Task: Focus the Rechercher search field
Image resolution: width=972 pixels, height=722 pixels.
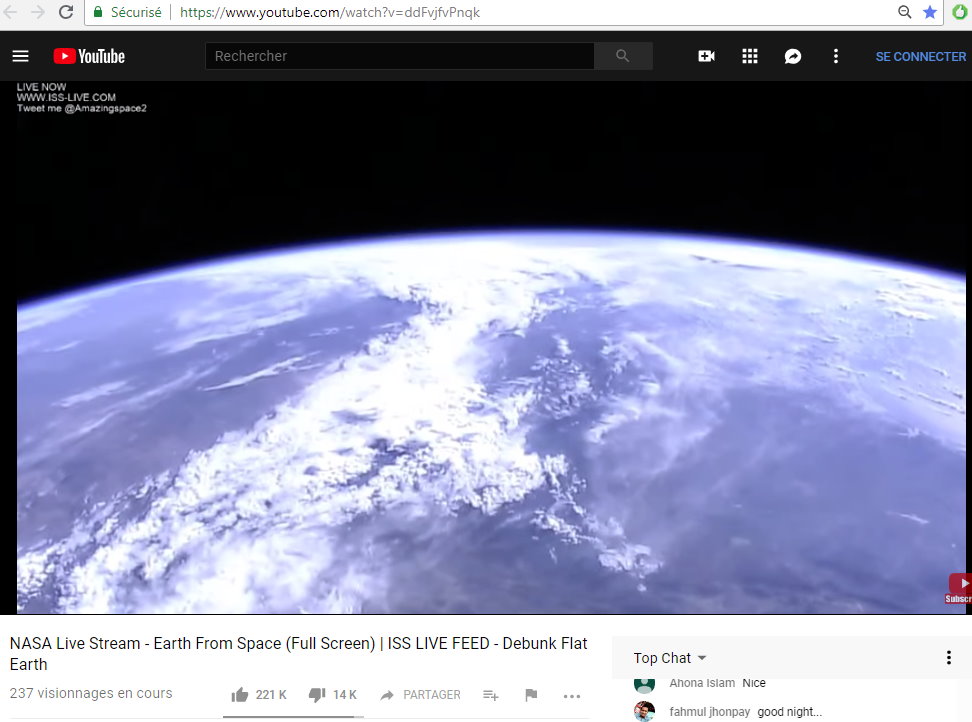Action: [x=400, y=56]
